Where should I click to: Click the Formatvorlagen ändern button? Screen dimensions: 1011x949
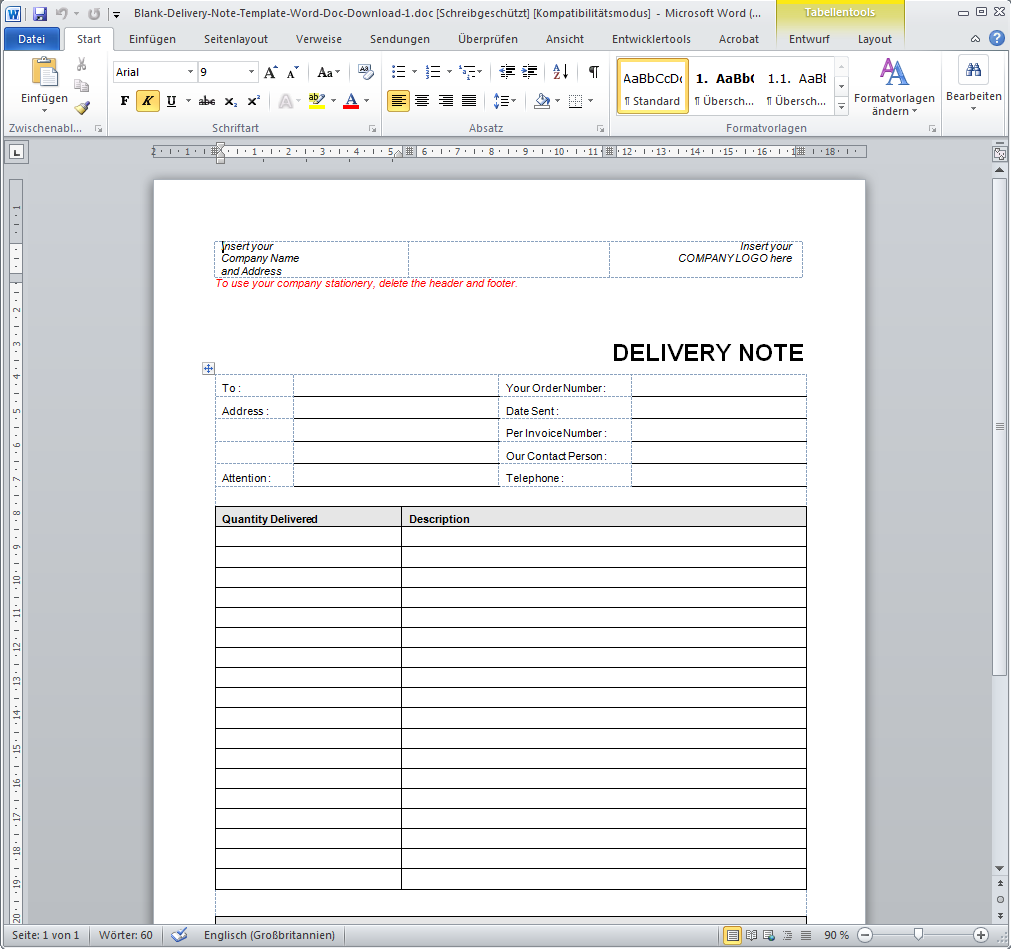[x=894, y=87]
